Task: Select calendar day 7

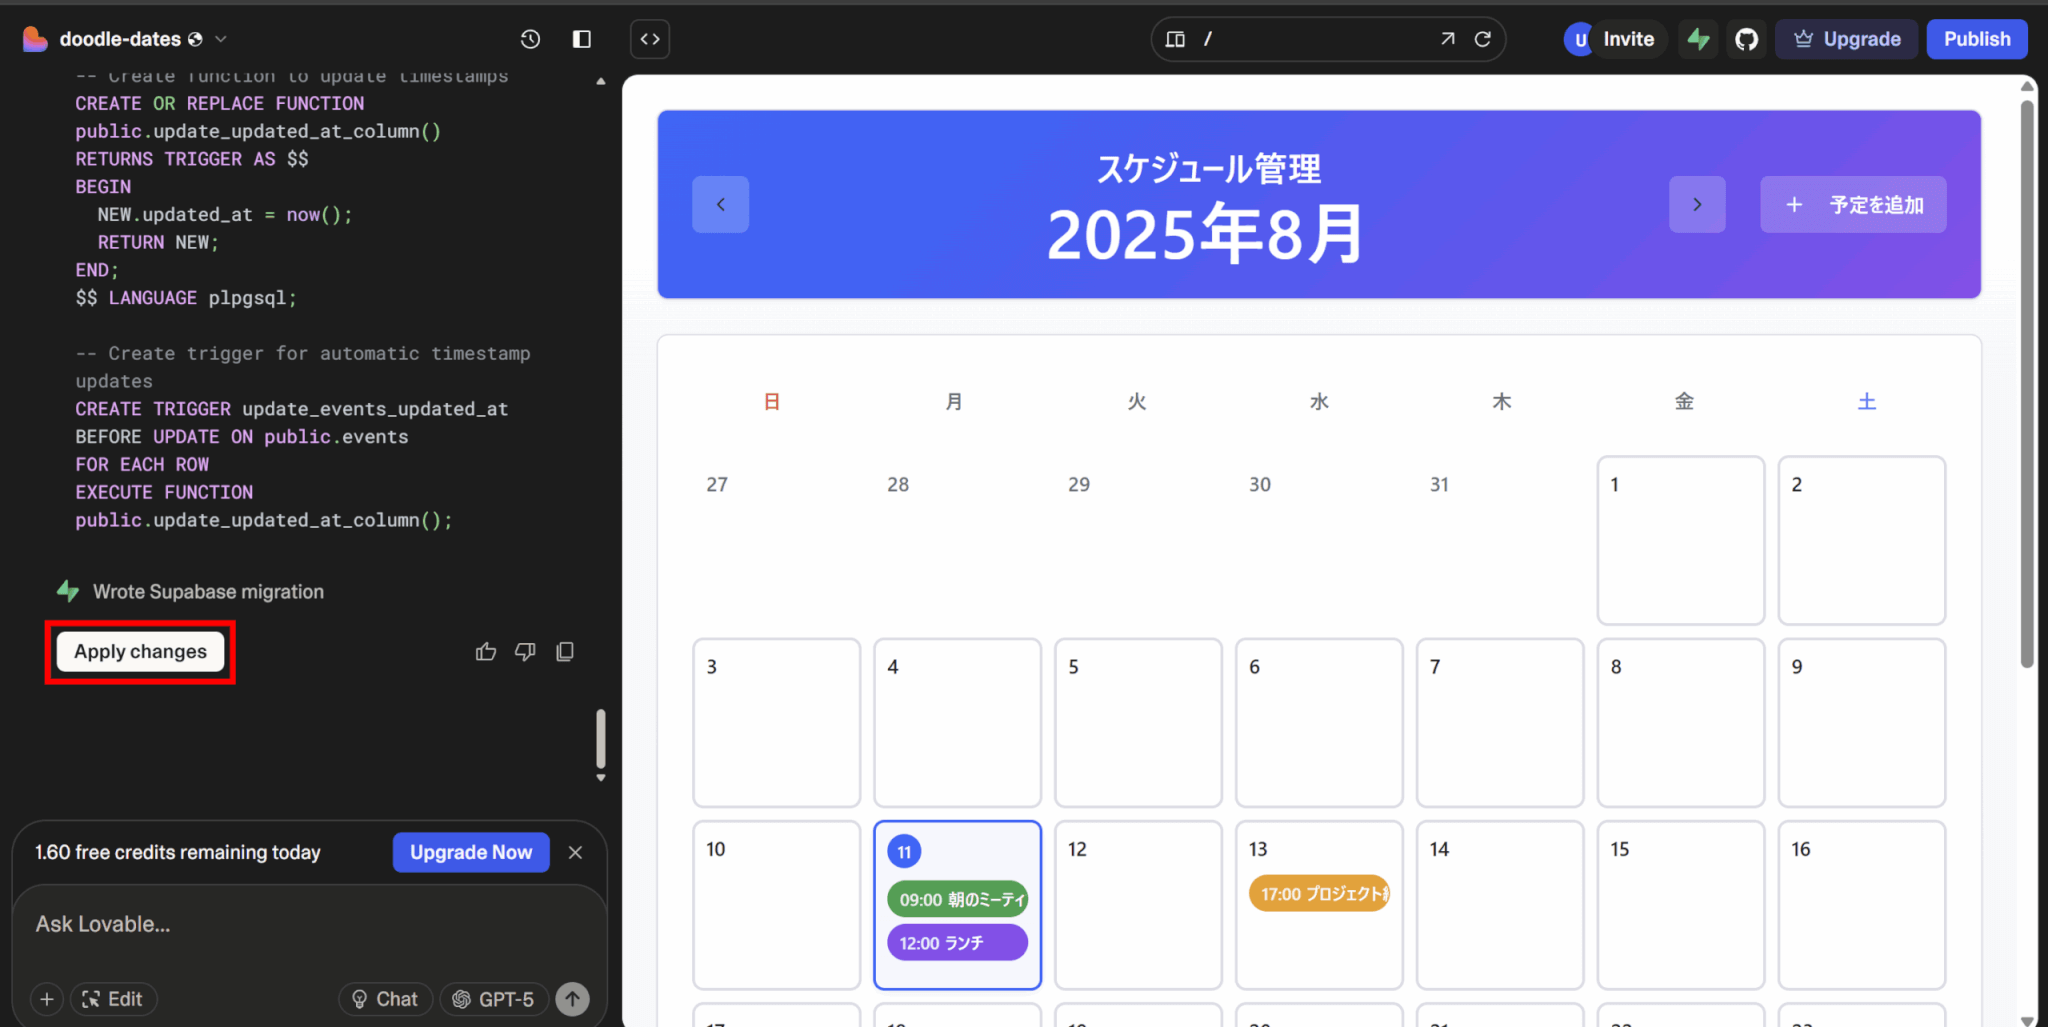Action: [1500, 723]
